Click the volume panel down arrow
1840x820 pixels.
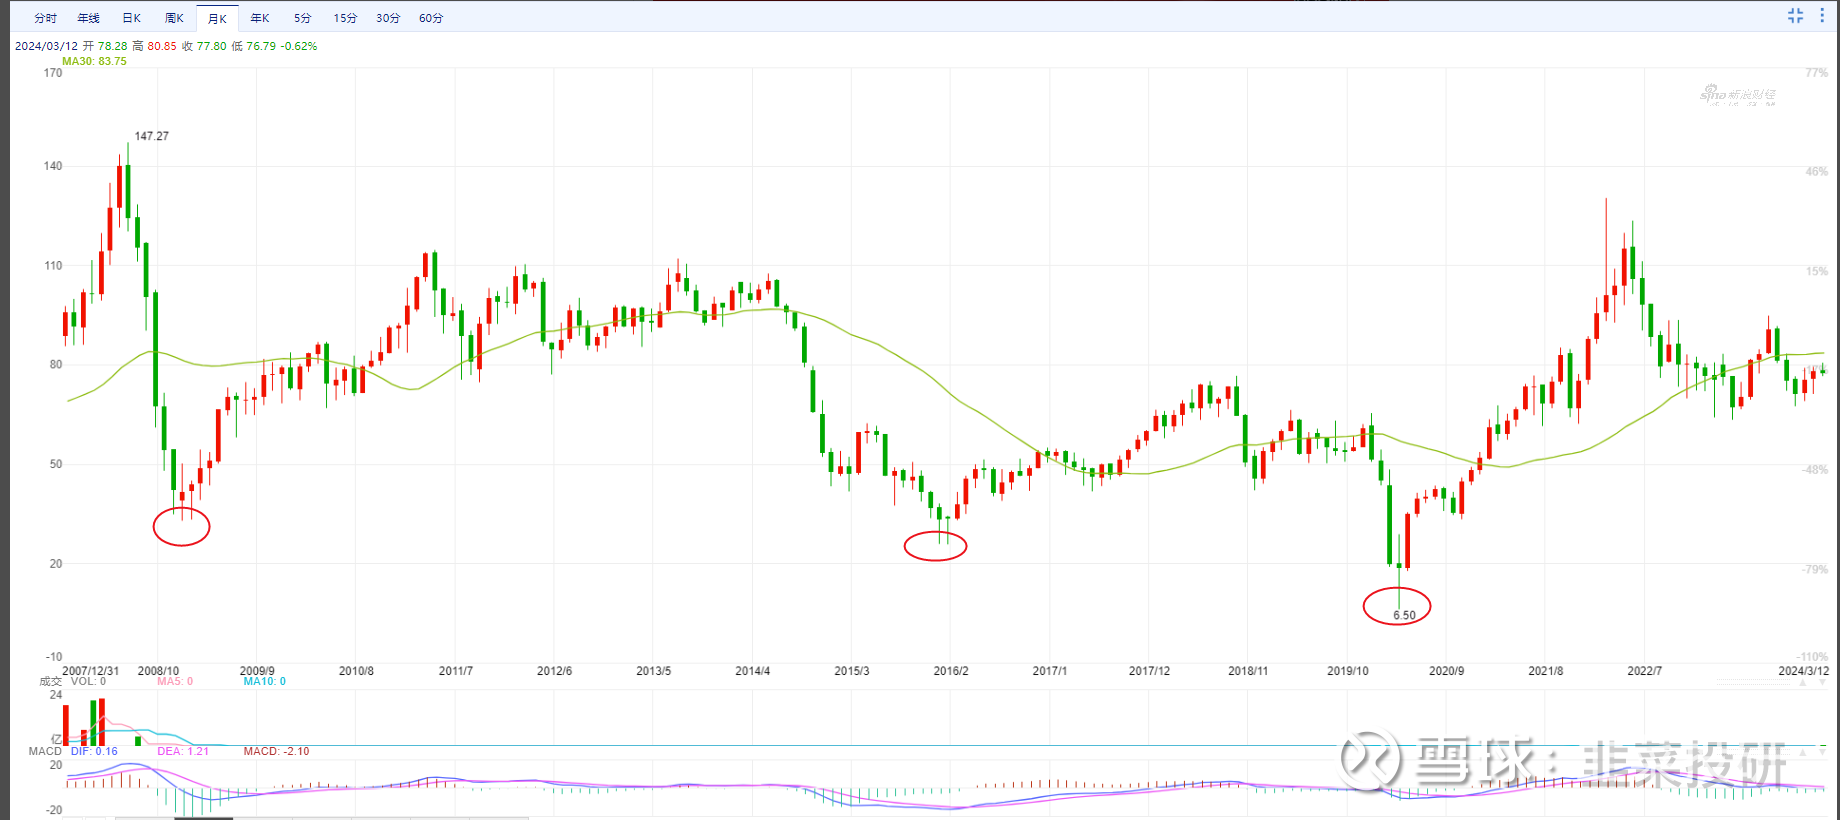click(x=1822, y=682)
